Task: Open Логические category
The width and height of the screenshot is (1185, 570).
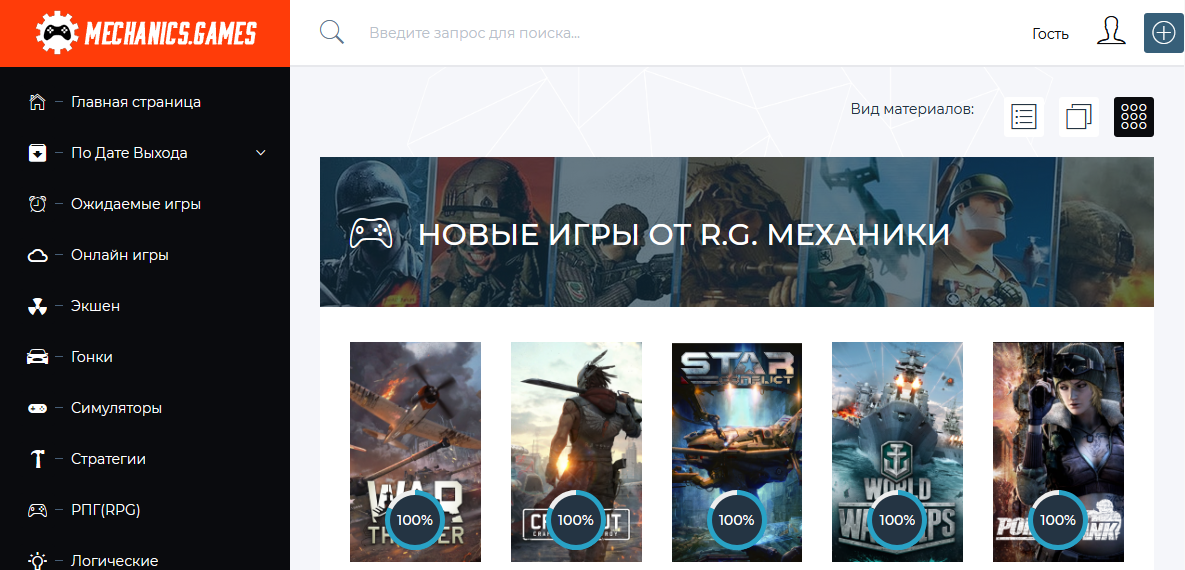Action: coord(115,561)
